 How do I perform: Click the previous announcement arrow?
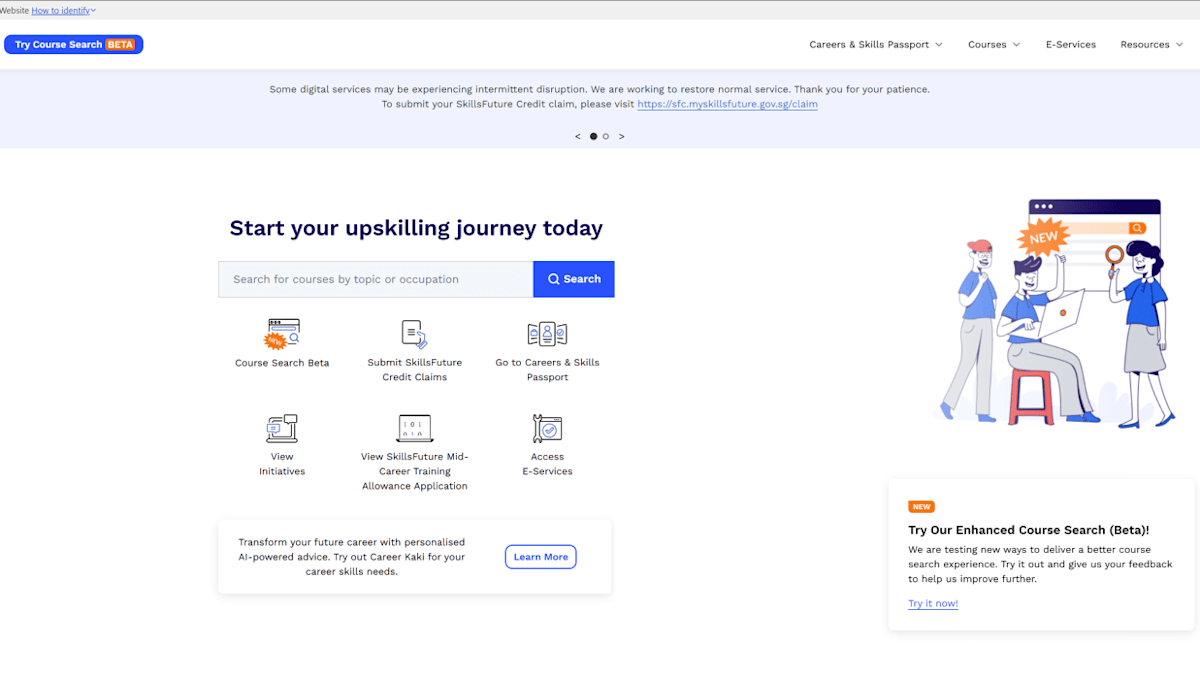click(578, 136)
